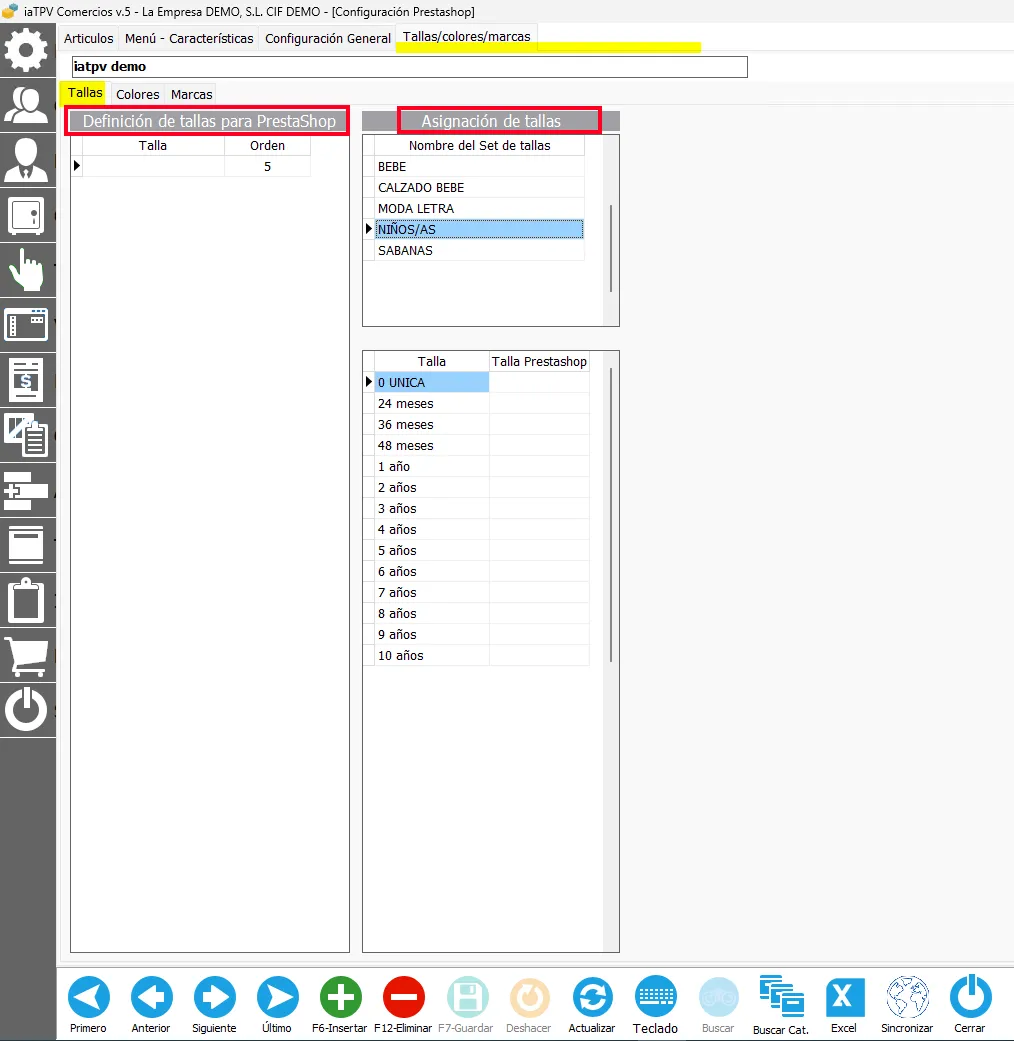Open the settings gear icon in sidebar
This screenshot has height=1041, width=1014.
[27, 50]
